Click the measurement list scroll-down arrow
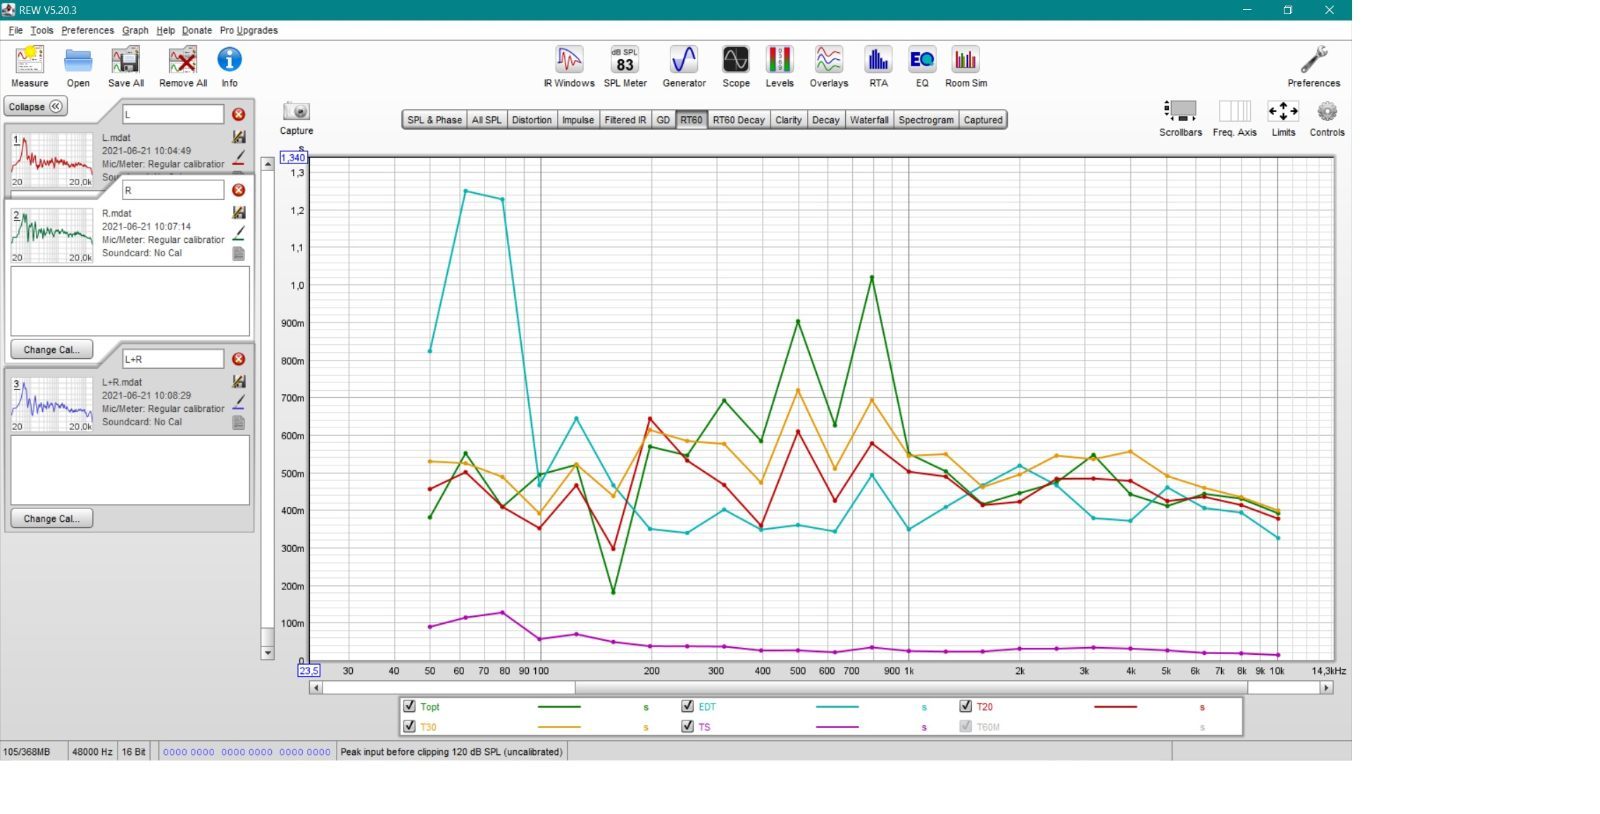Screen dimensions: 1600x814 click(x=267, y=653)
